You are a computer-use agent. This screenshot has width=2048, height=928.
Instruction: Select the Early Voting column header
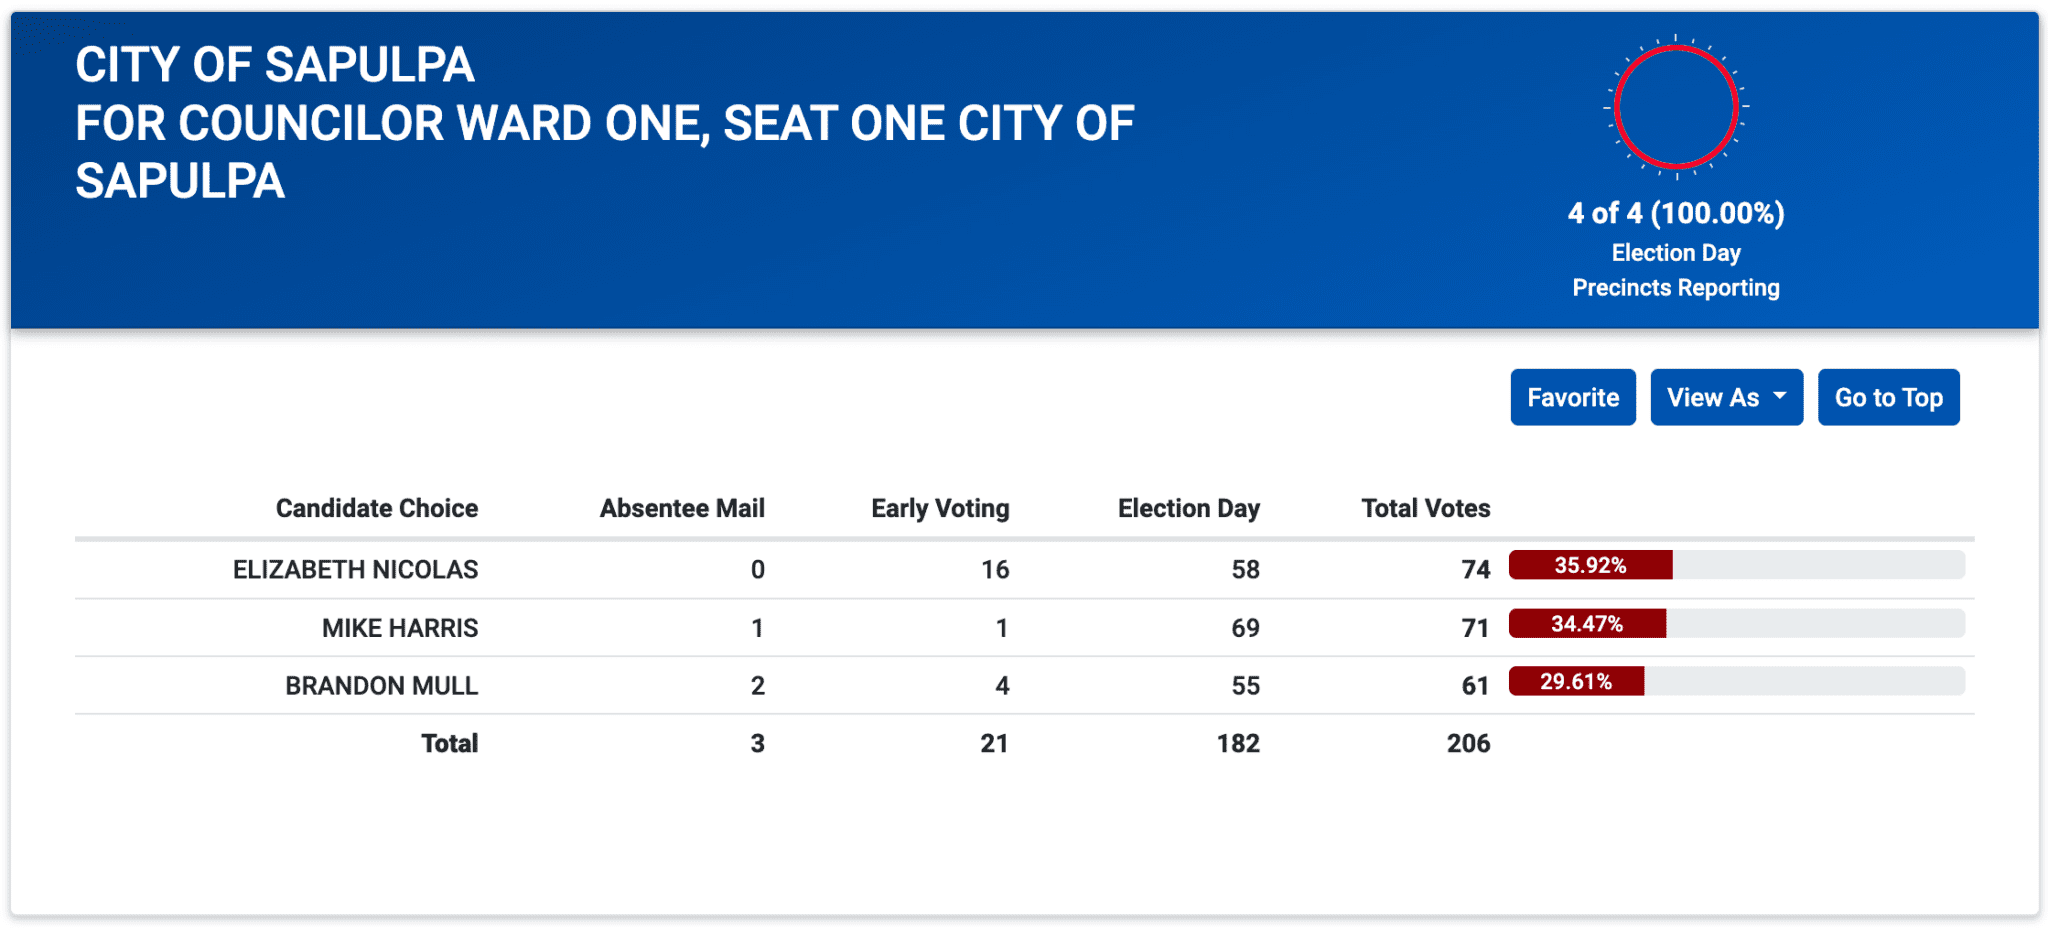point(940,508)
